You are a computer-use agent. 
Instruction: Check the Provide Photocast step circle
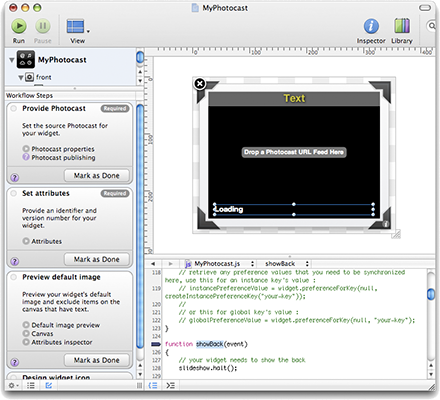pos(14,109)
